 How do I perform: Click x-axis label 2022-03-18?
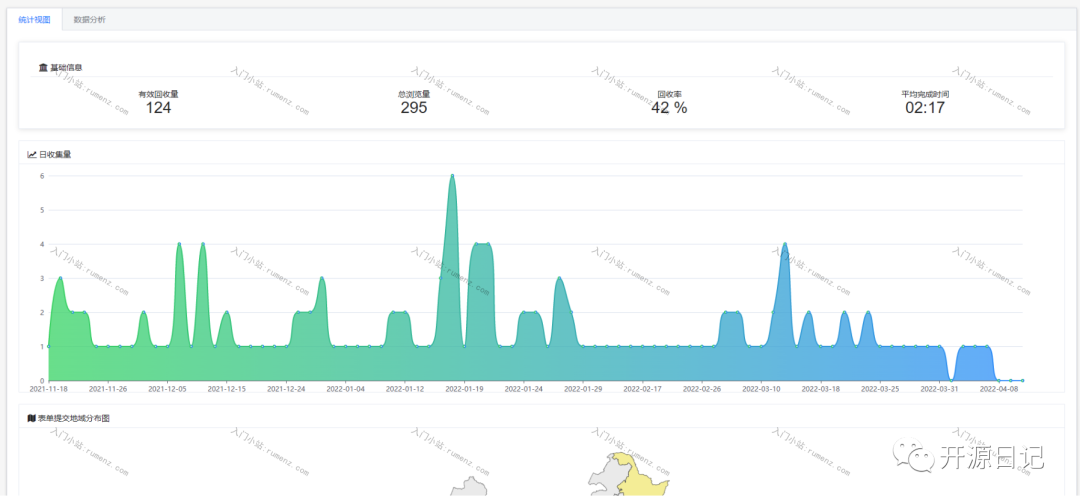click(821, 389)
